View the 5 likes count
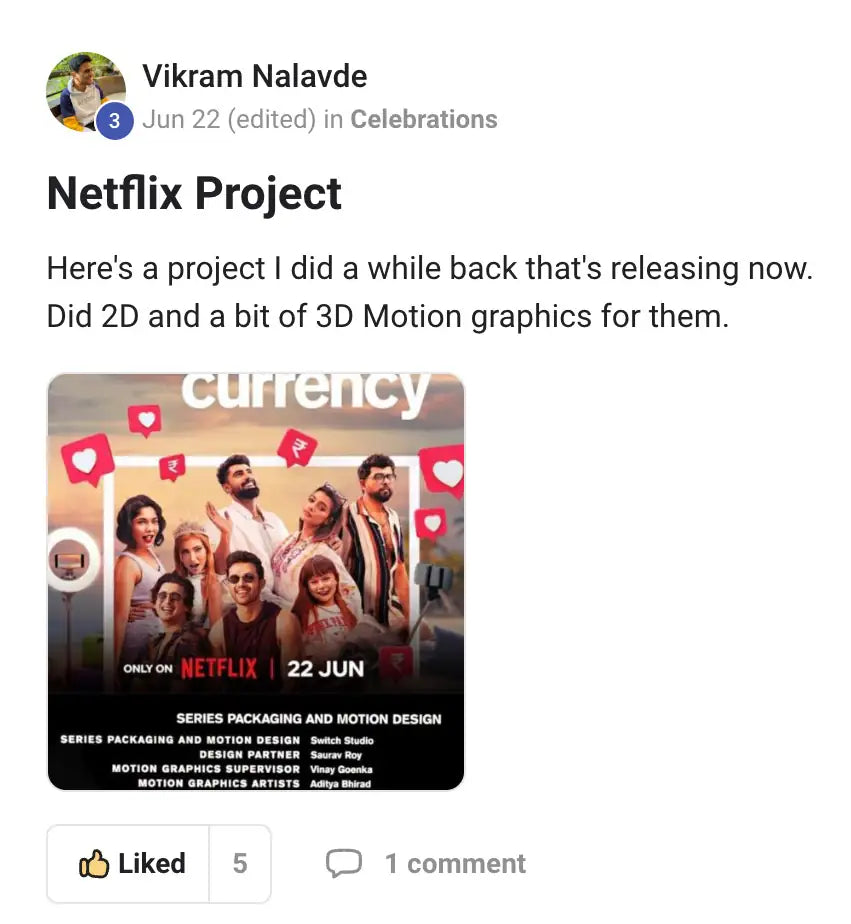Screen dimensions: 851x924 pos(240,864)
